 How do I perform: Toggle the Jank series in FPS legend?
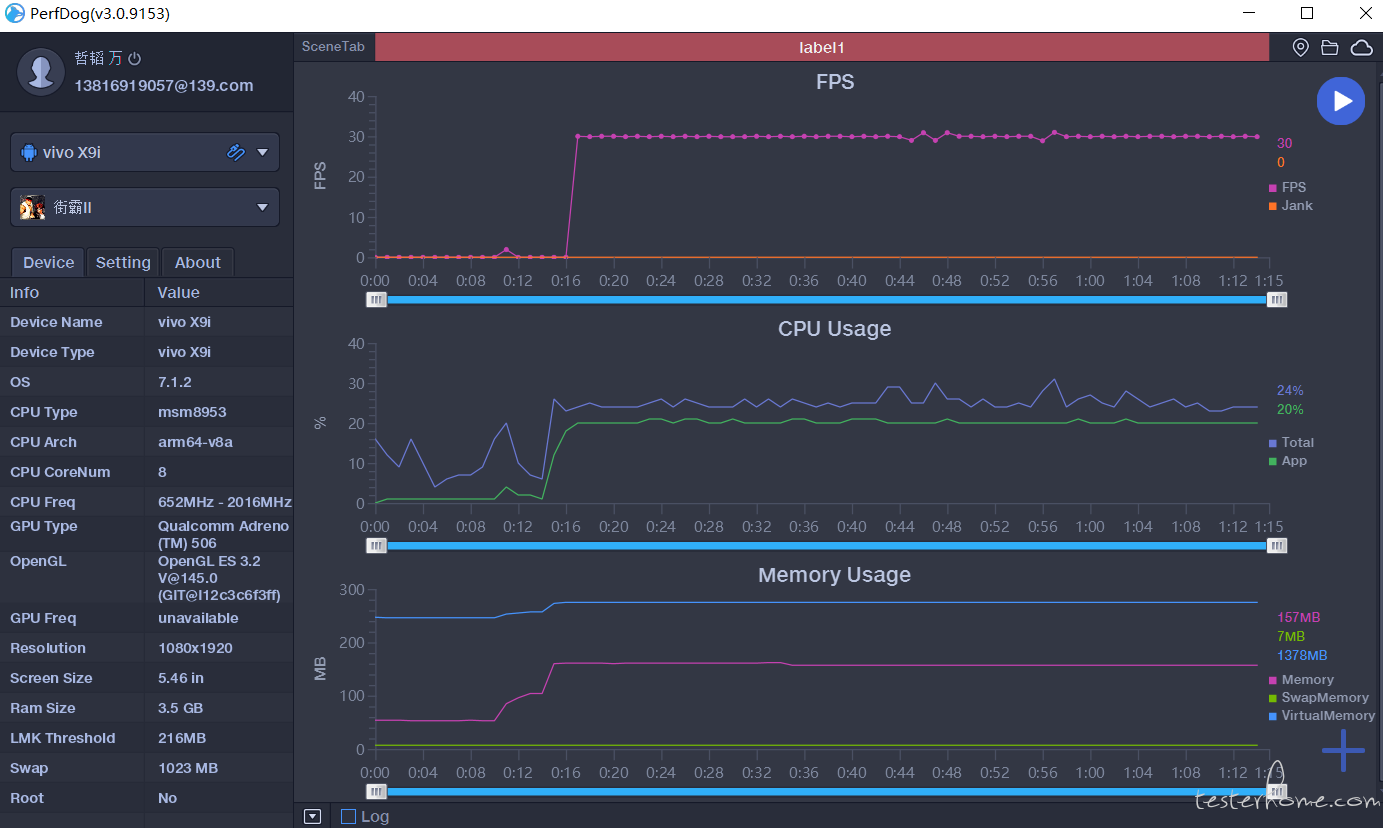point(1290,206)
